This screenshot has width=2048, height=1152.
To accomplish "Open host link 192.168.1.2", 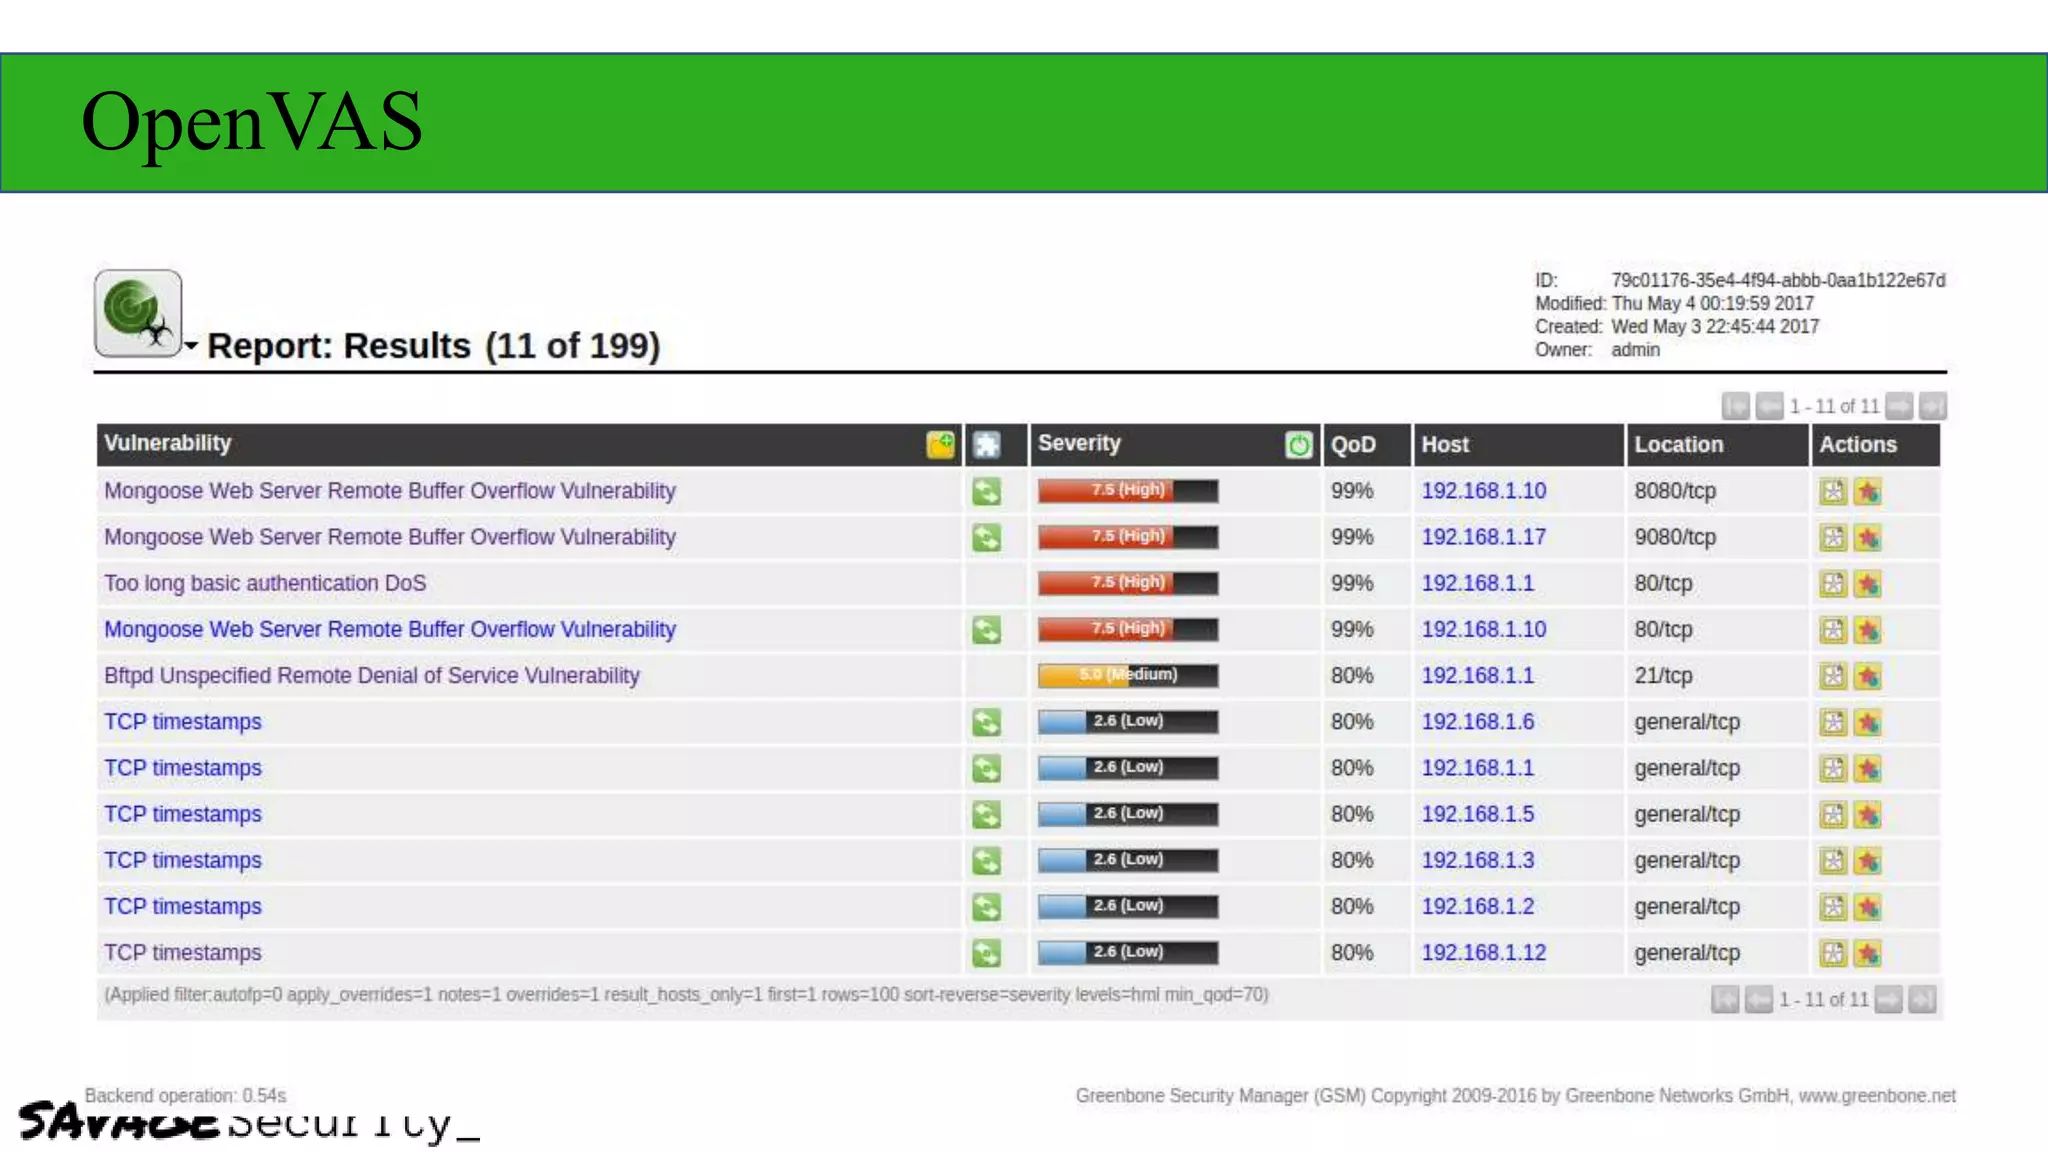I will click(1478, 906).
